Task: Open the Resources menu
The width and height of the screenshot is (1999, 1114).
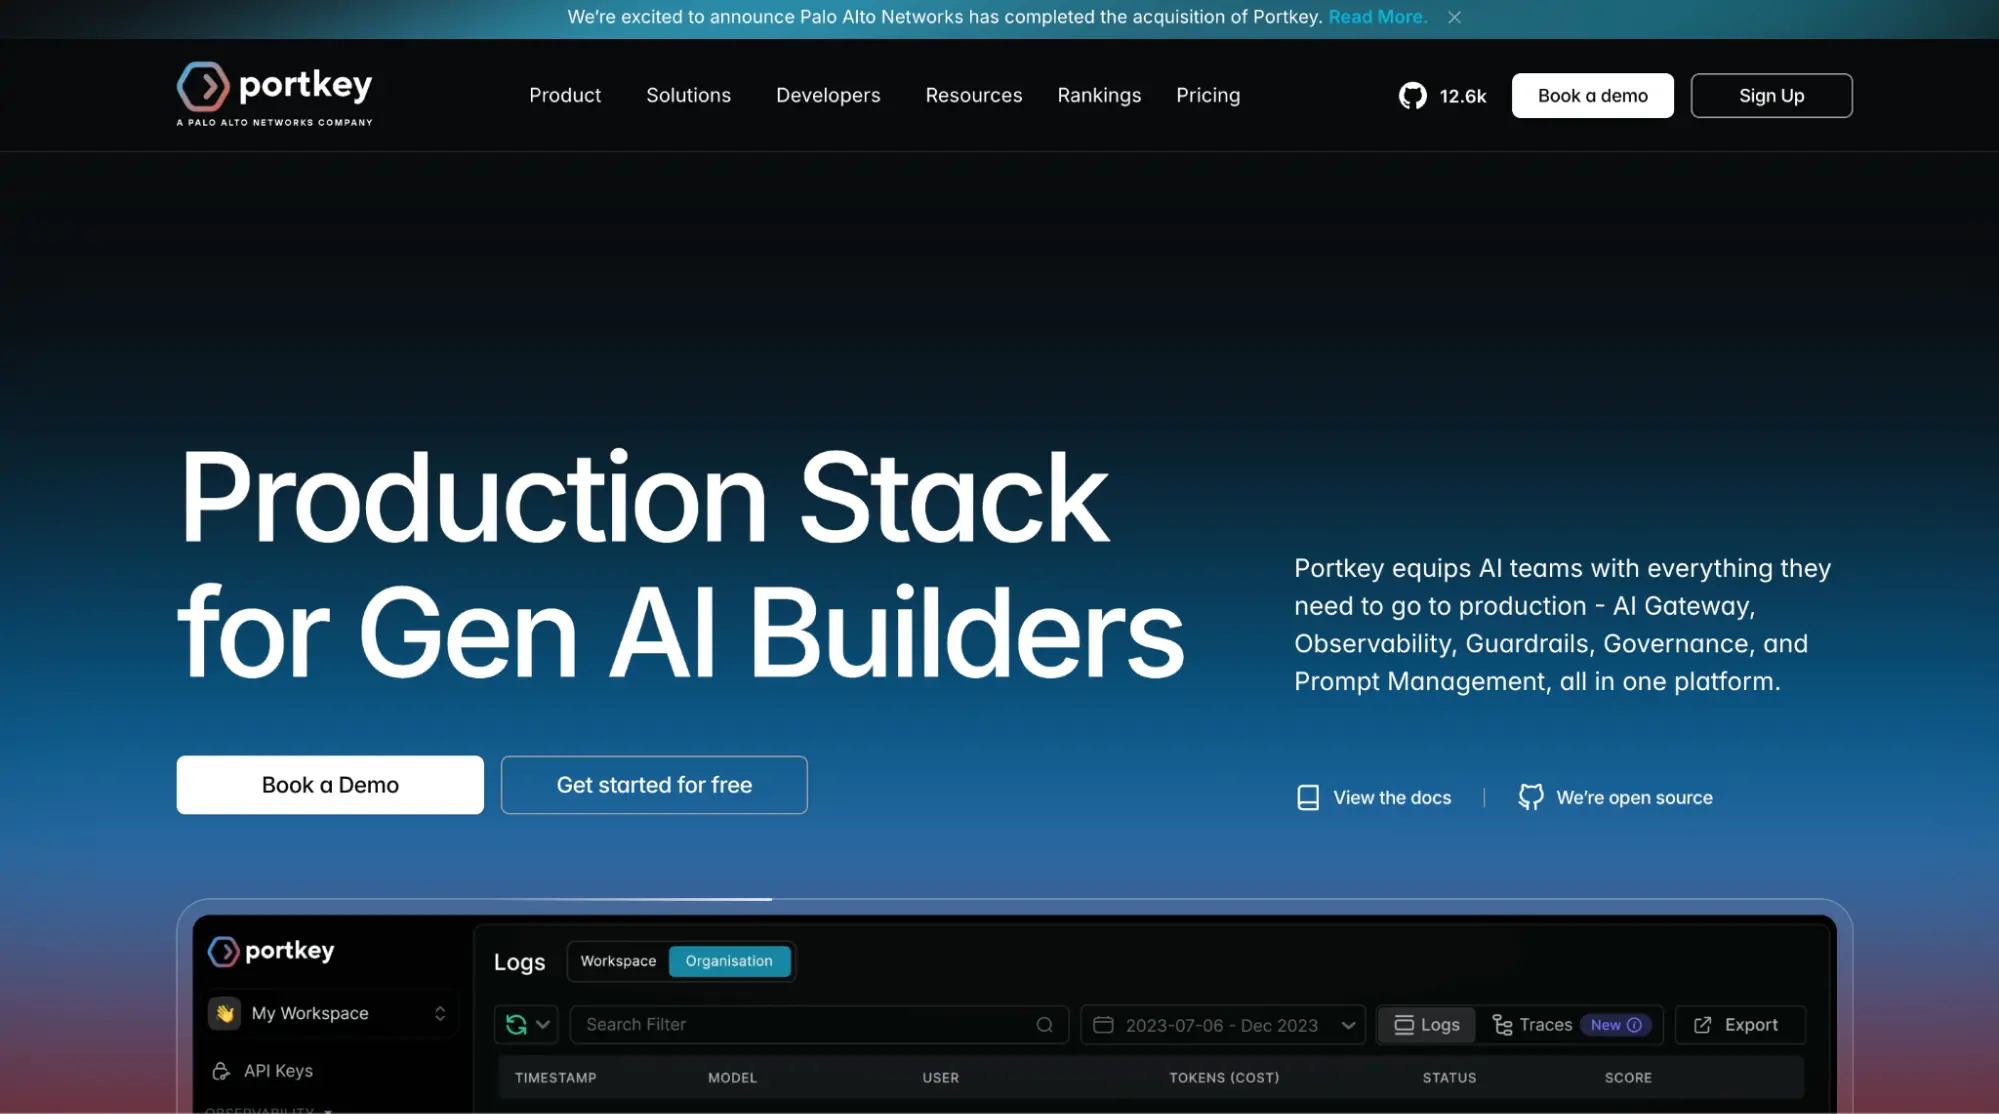Action: 973,95
